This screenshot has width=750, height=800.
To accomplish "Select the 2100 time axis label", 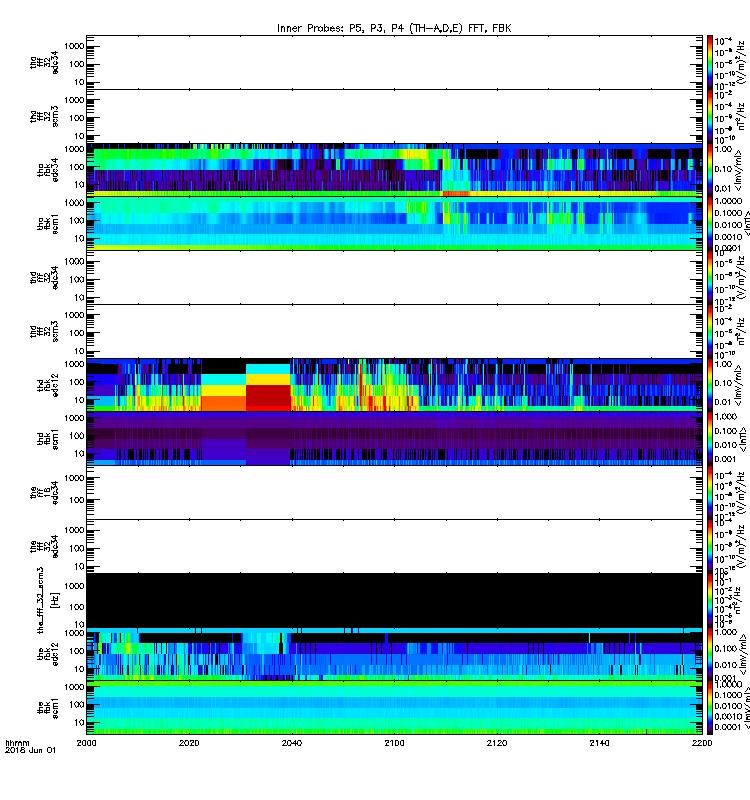I will 394,743.
